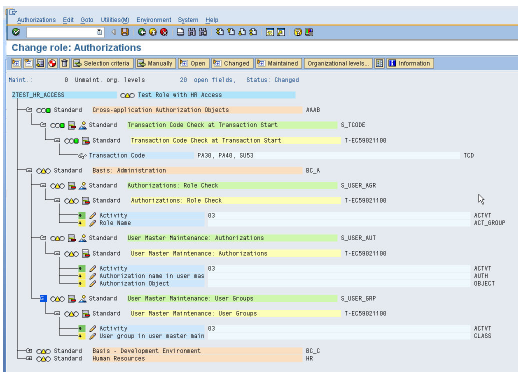
Task: Click the yellow Exit icon
Action: click(x=153, y=32)
